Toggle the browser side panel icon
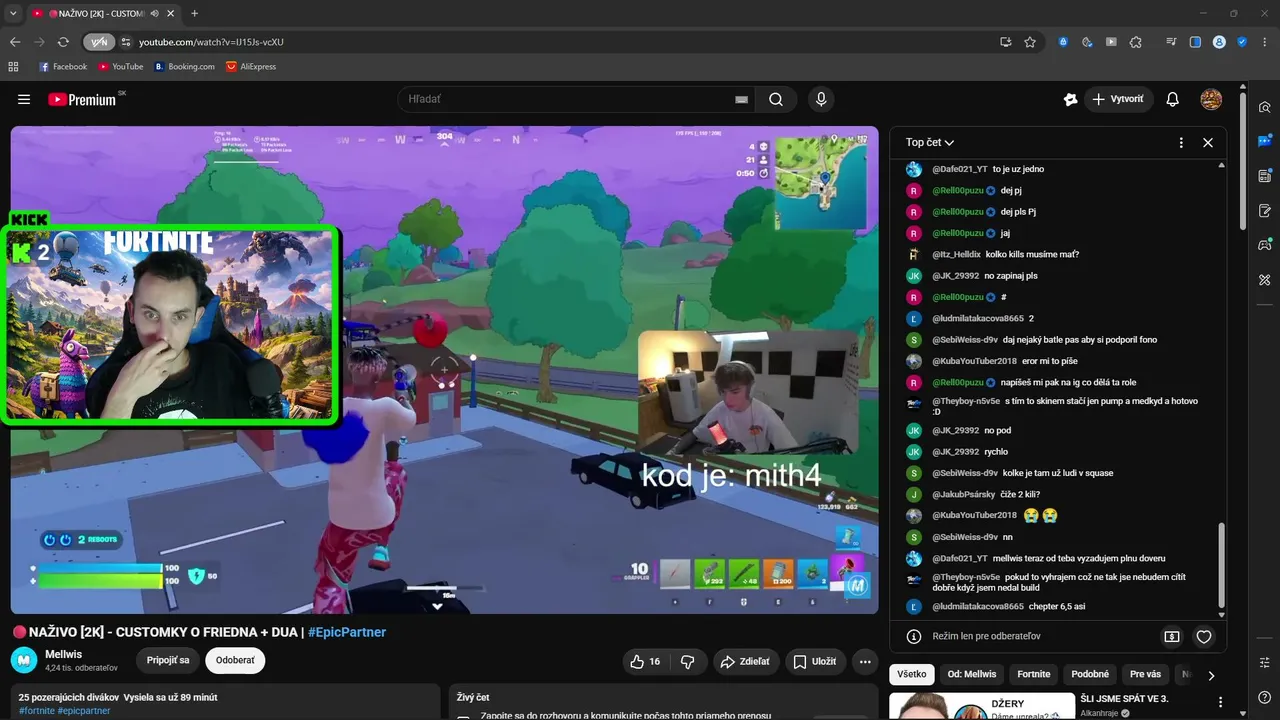The image size is (1280, 720). pyautogui.click(x=1195, y=42)
